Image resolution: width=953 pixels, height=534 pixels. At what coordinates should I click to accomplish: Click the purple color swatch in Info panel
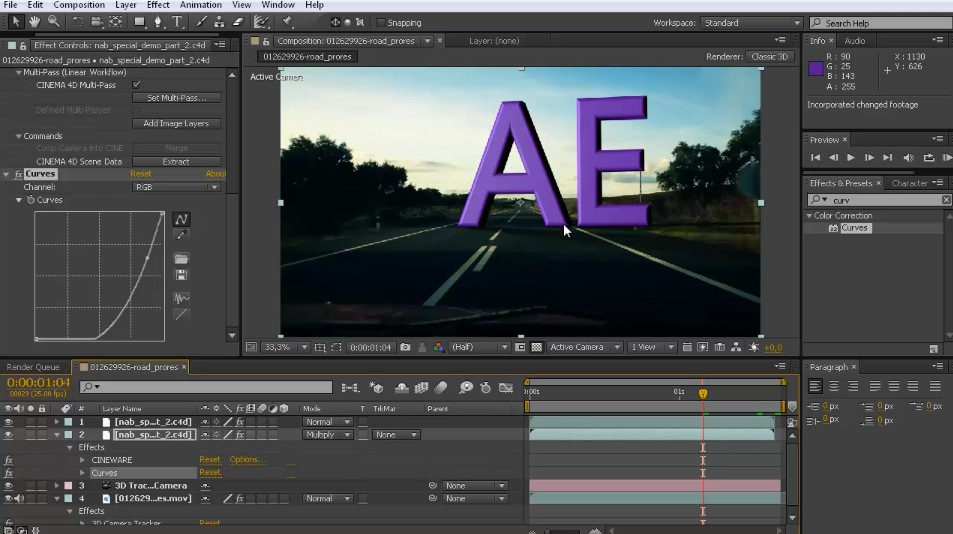click(x=816, y=69)
